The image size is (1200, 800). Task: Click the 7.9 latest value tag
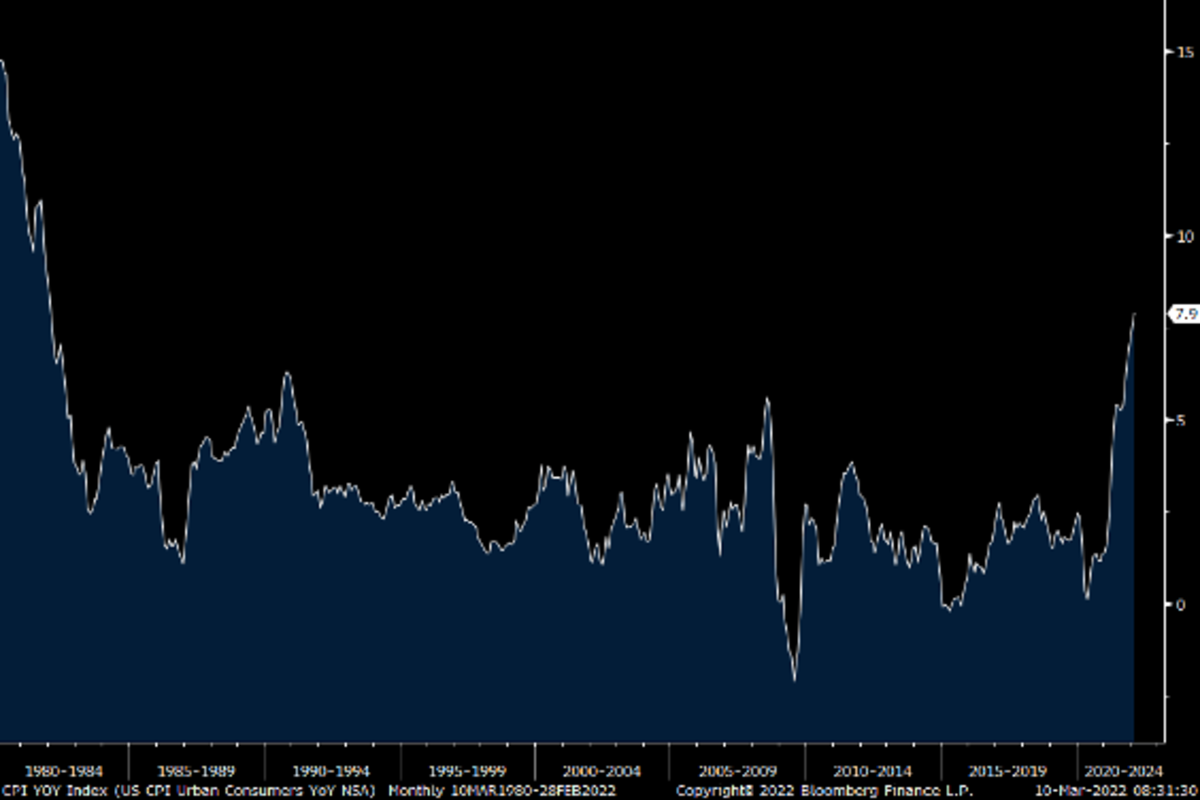point(1185,314)
